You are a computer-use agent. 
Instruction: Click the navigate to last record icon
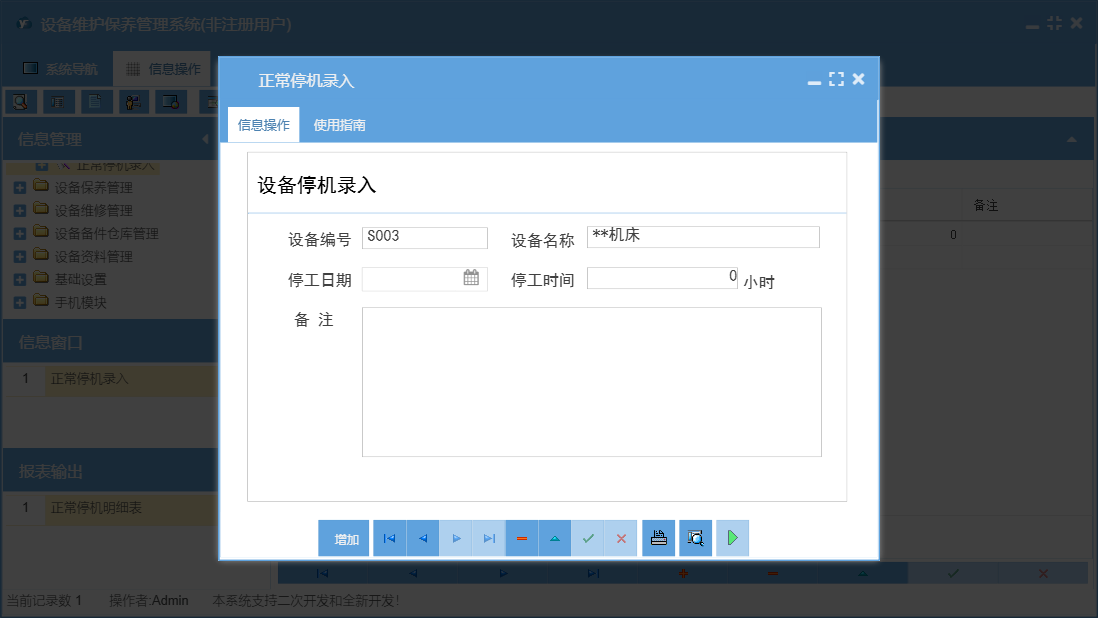(488, 538)
